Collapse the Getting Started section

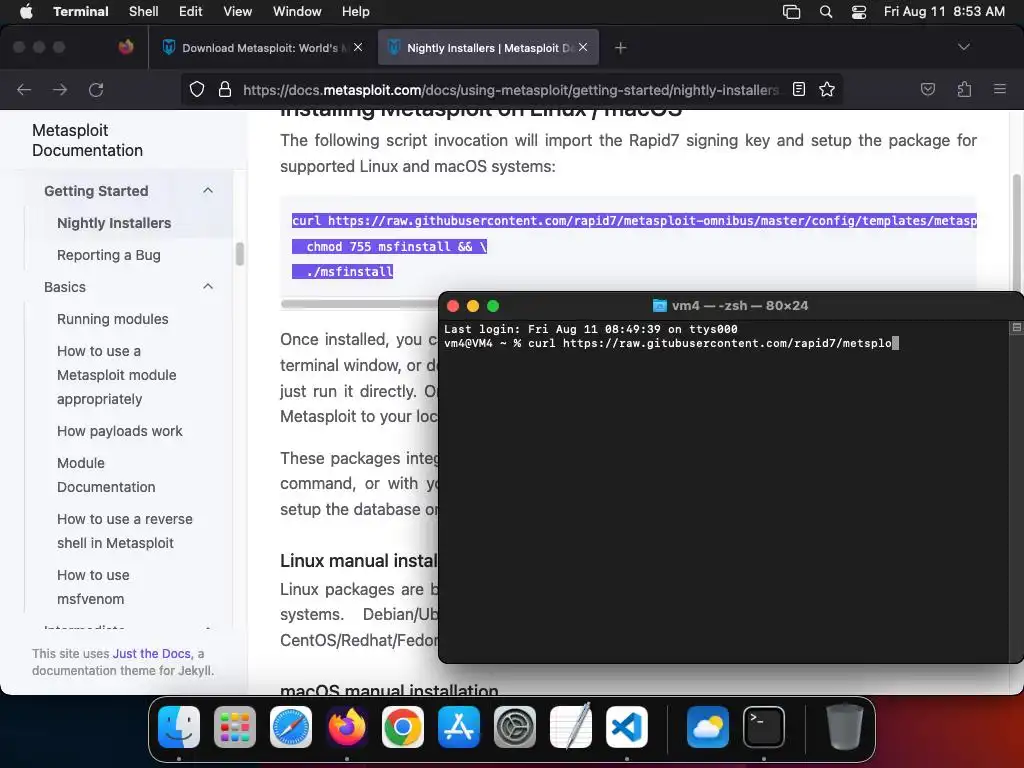pos(208,191)
